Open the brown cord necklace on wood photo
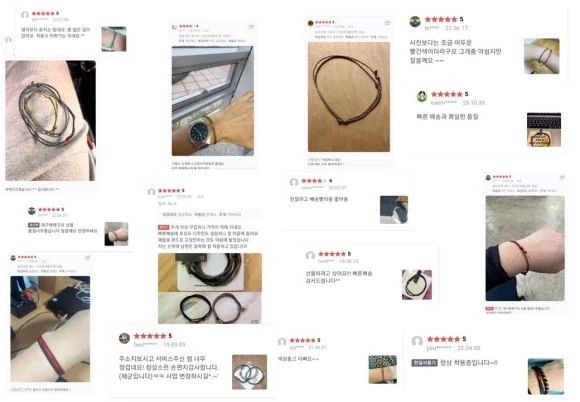This screenshot has height=402, width=580. (349, 97)
